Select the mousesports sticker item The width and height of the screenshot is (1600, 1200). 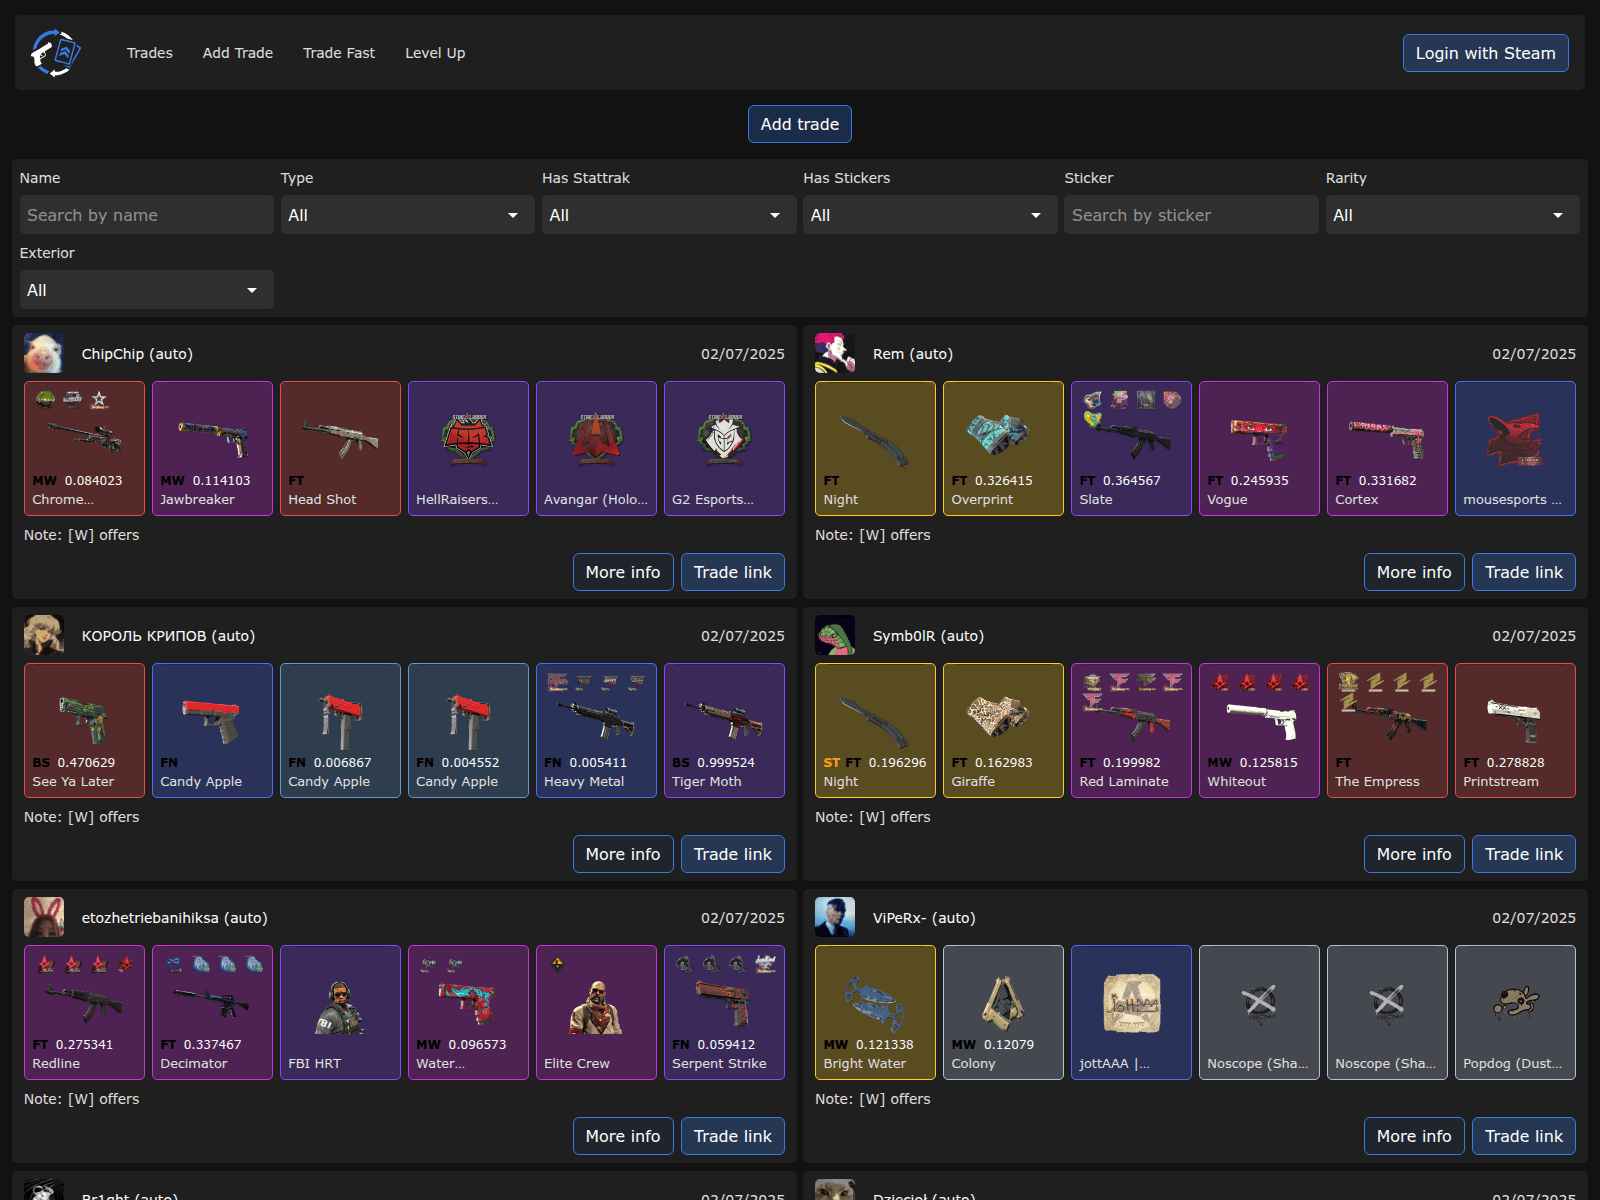[1515, 448]
